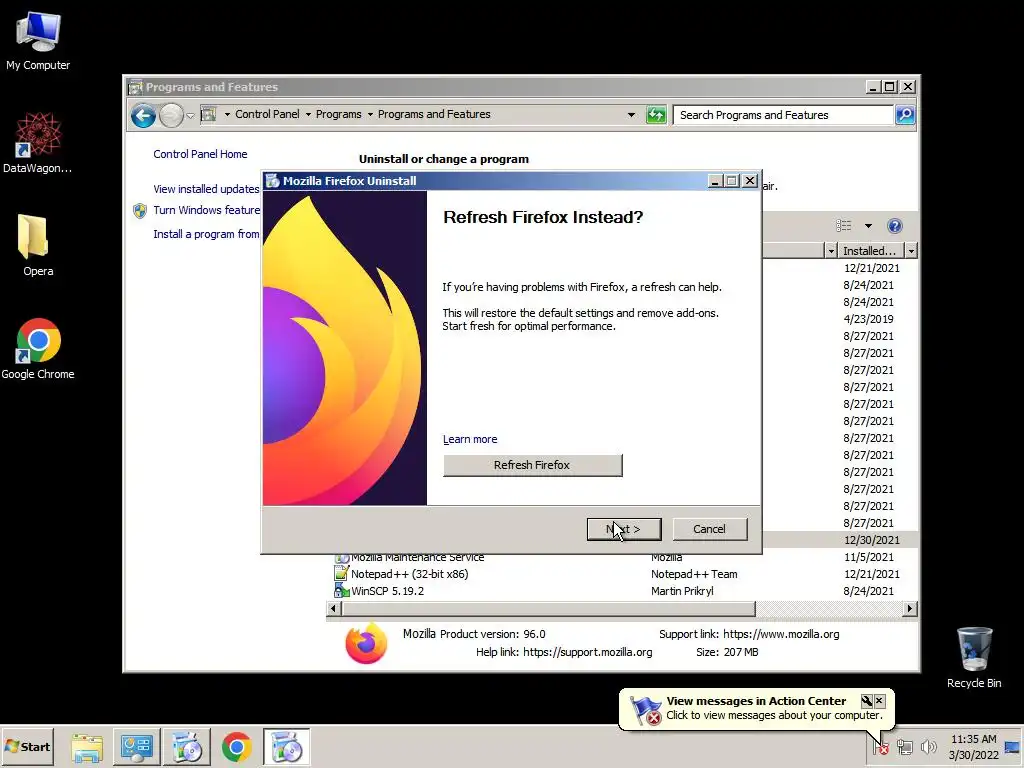Launch Google Chrome from the desktop
The image size is (1024, 768).
pos(38,349)
